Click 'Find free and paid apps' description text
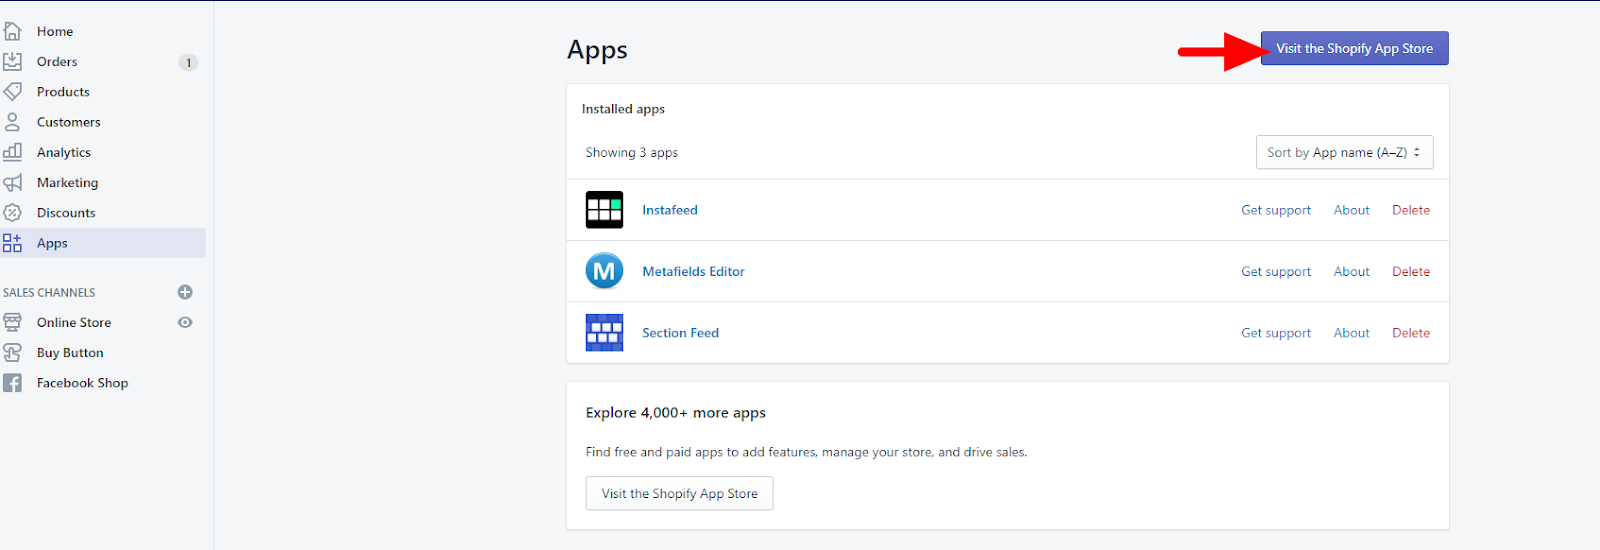 point(806,452)
